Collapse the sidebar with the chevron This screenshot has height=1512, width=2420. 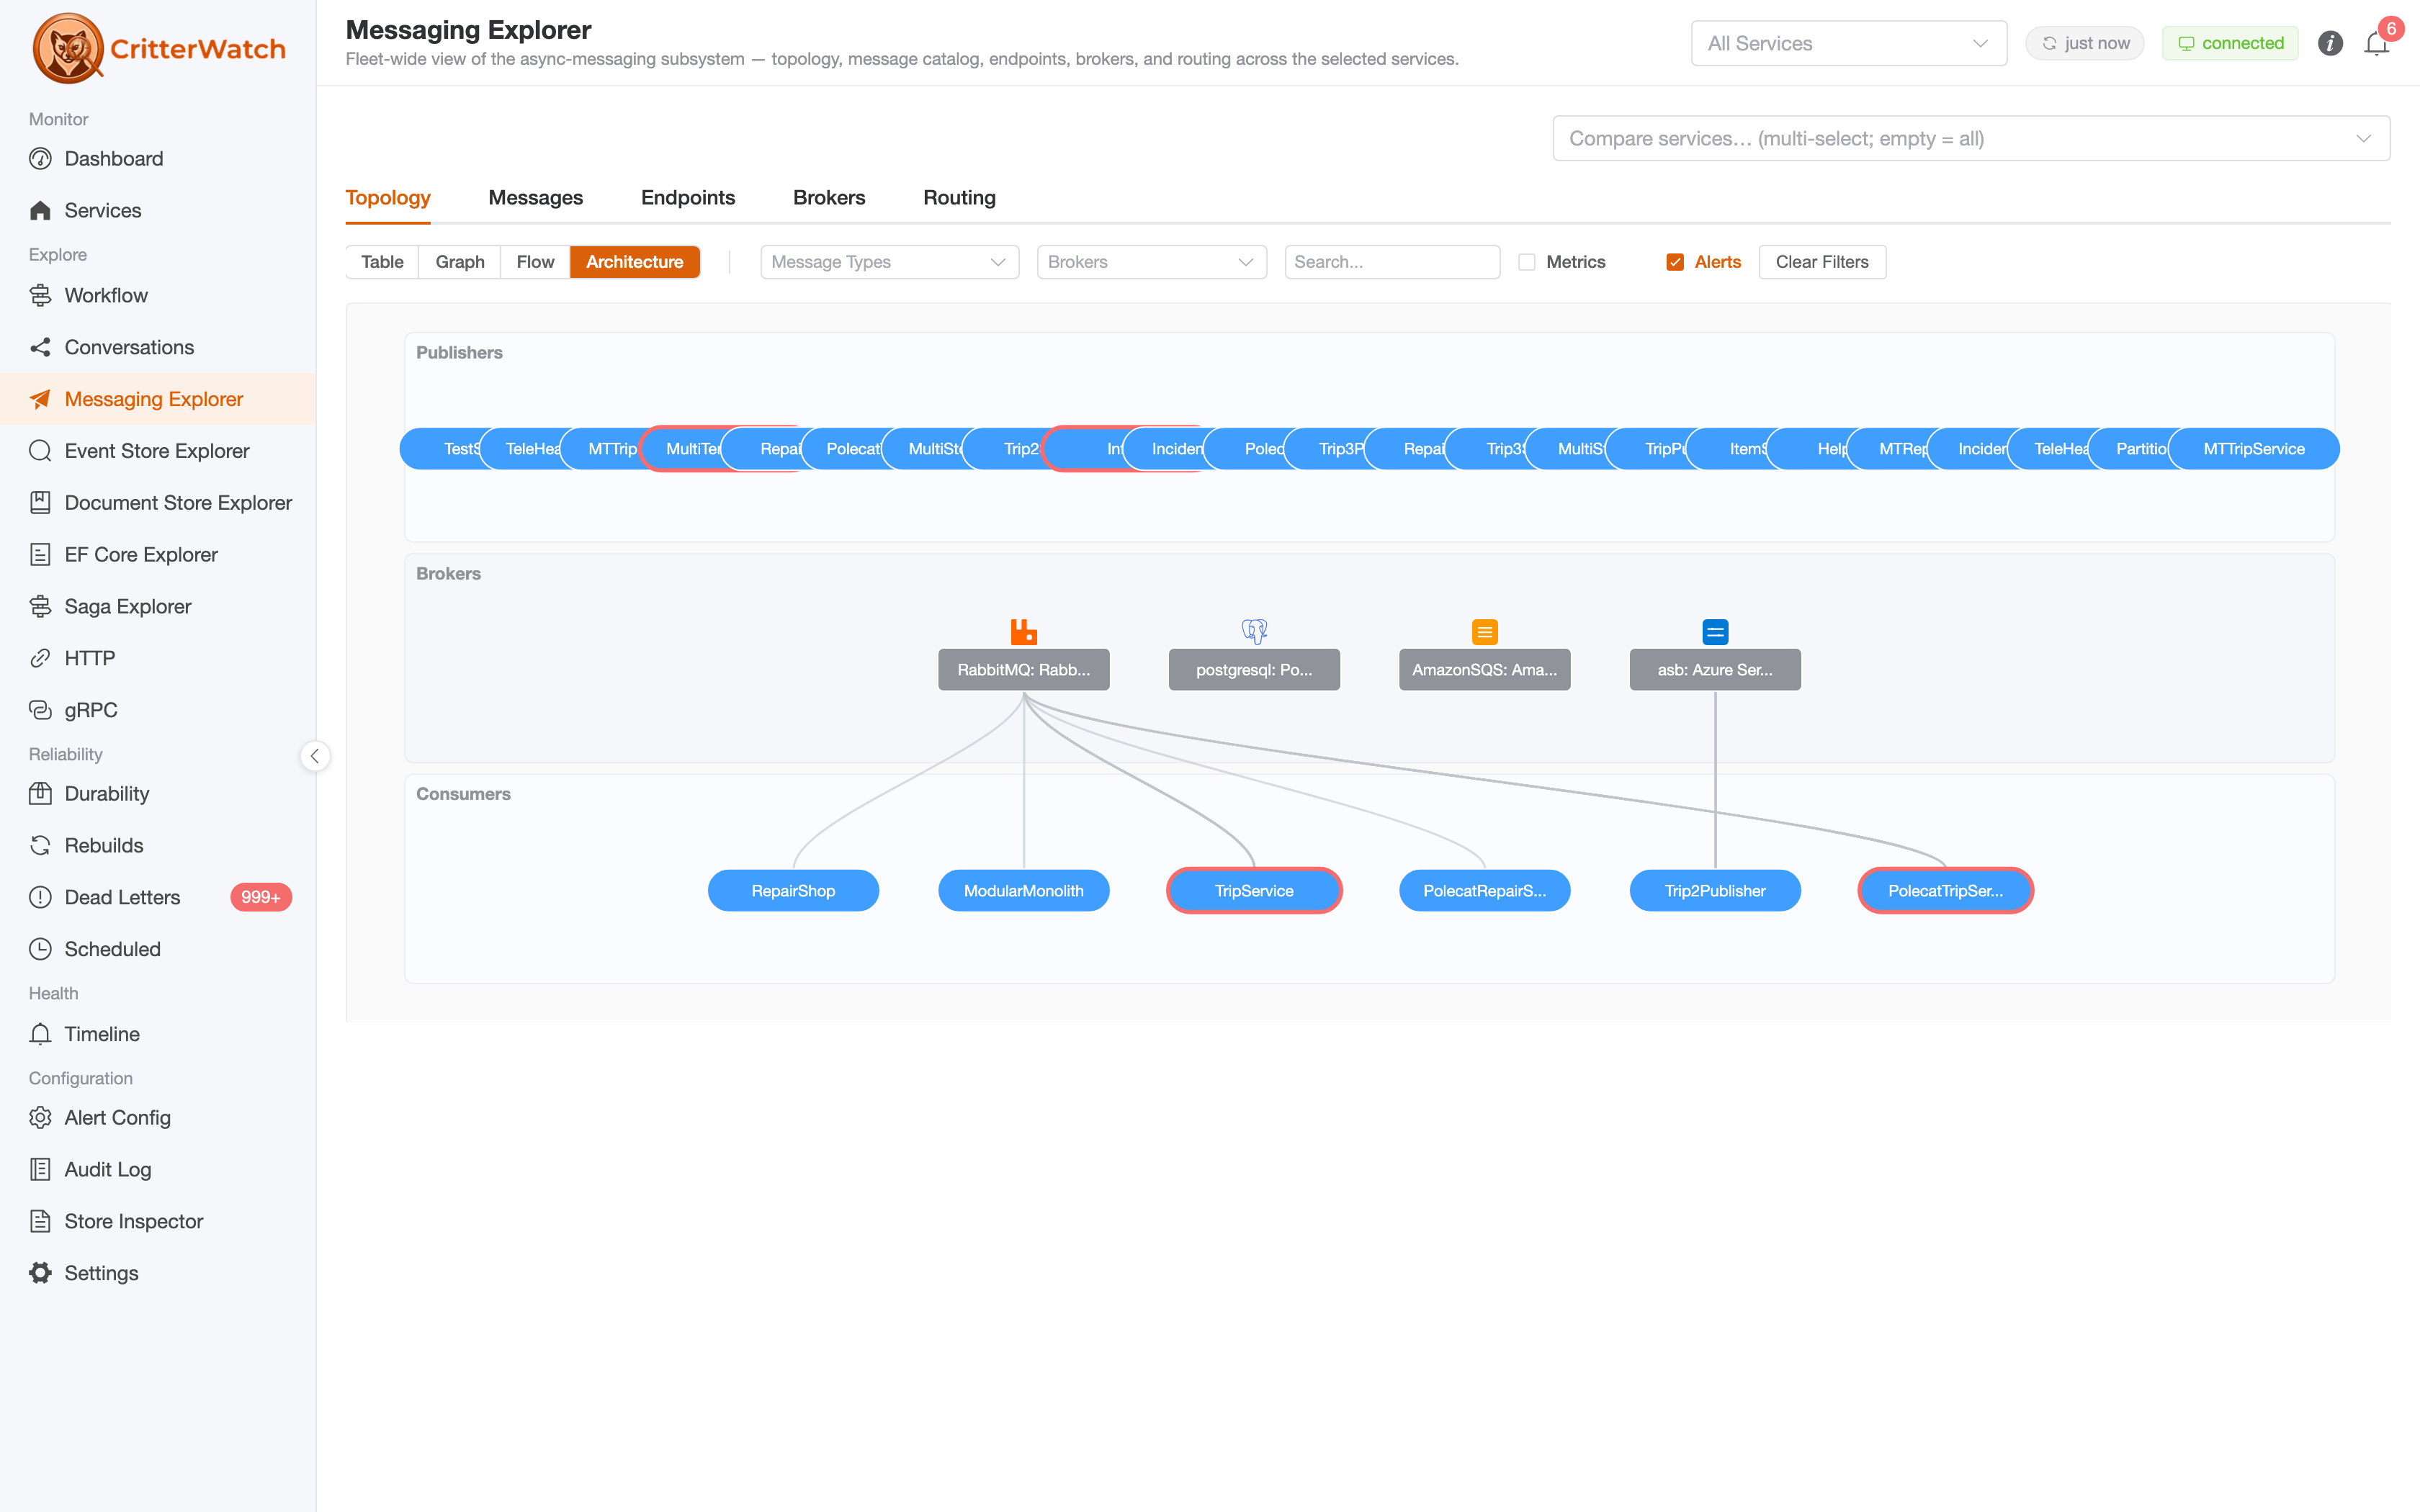[315, 756]
